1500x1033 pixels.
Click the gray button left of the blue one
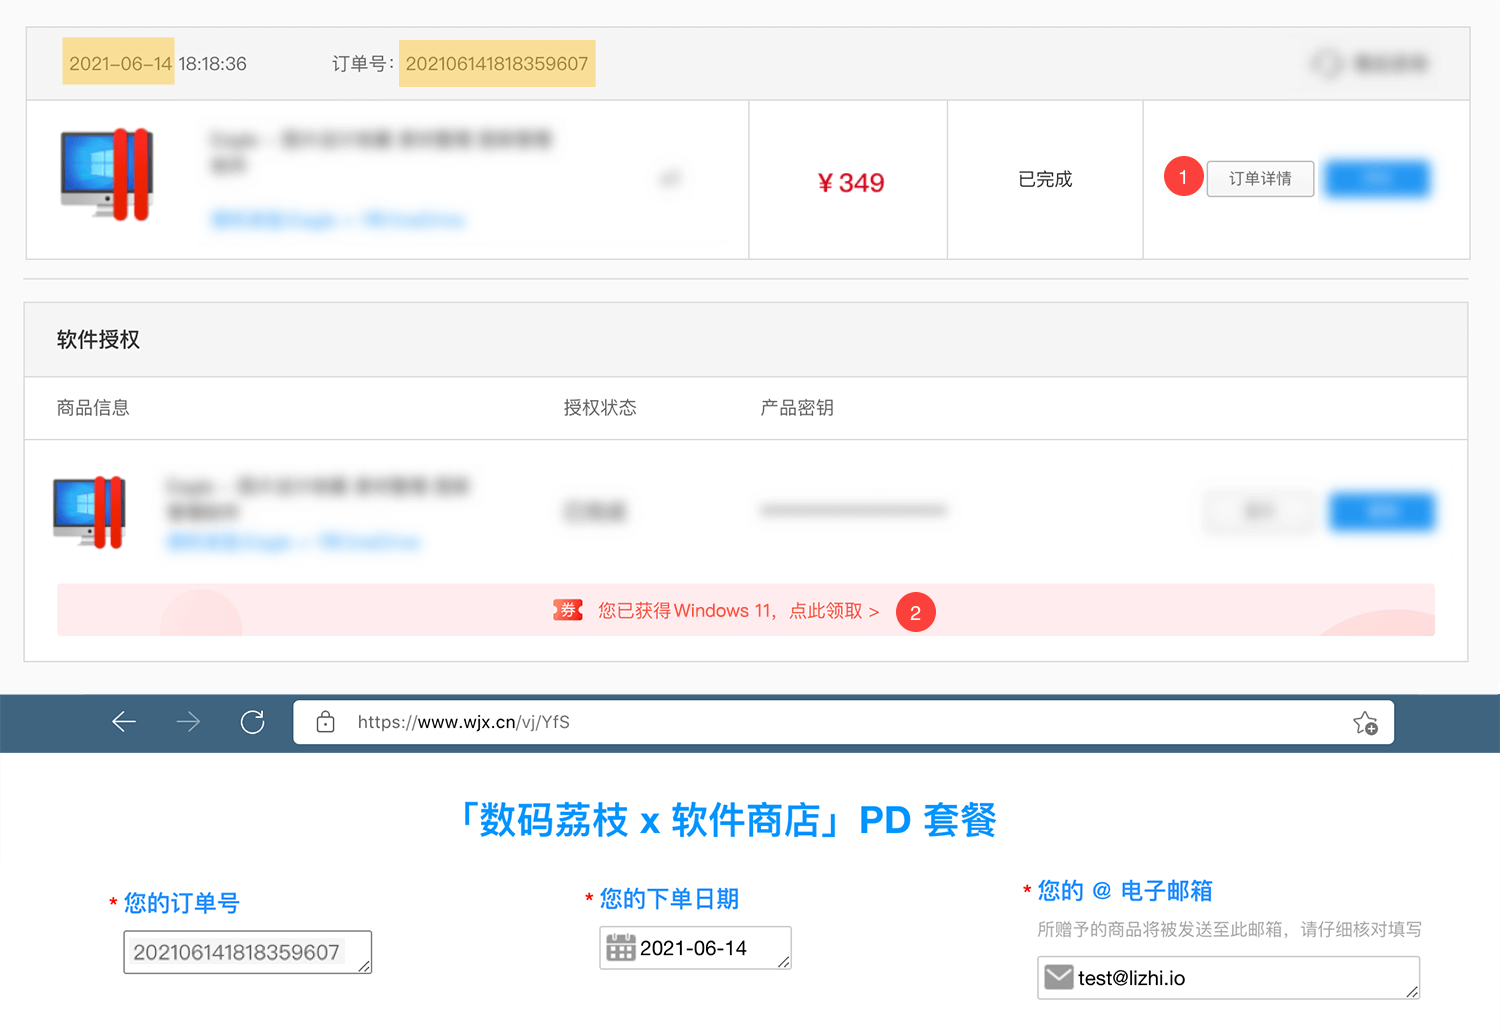(1258, 511)
